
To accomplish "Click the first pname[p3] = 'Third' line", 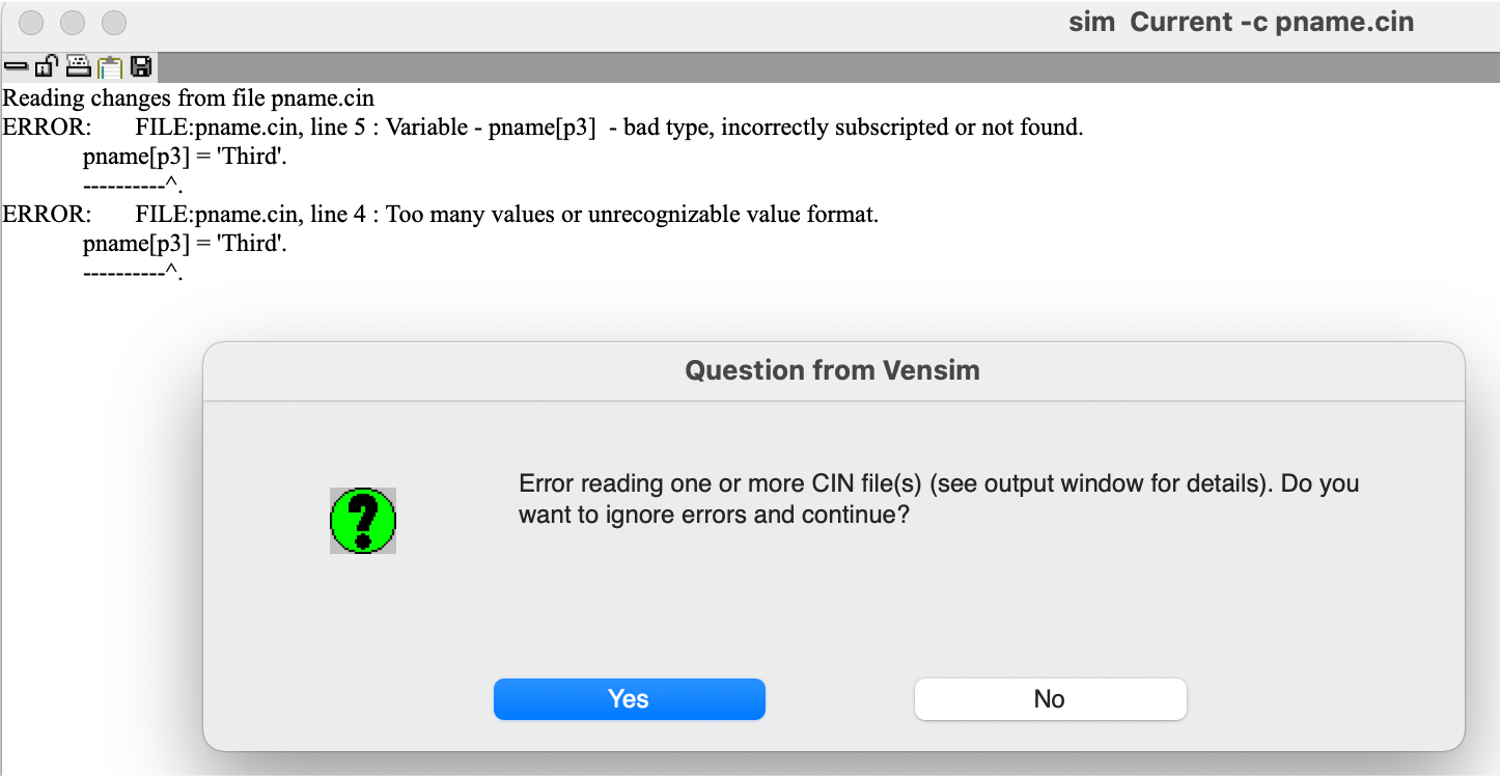I will [185, 157].
